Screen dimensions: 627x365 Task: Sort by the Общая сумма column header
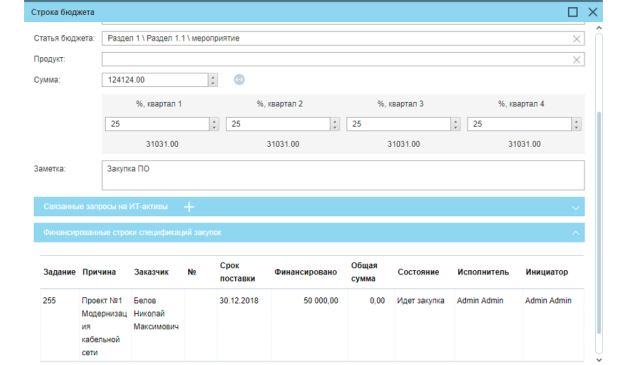click(364, 272)
